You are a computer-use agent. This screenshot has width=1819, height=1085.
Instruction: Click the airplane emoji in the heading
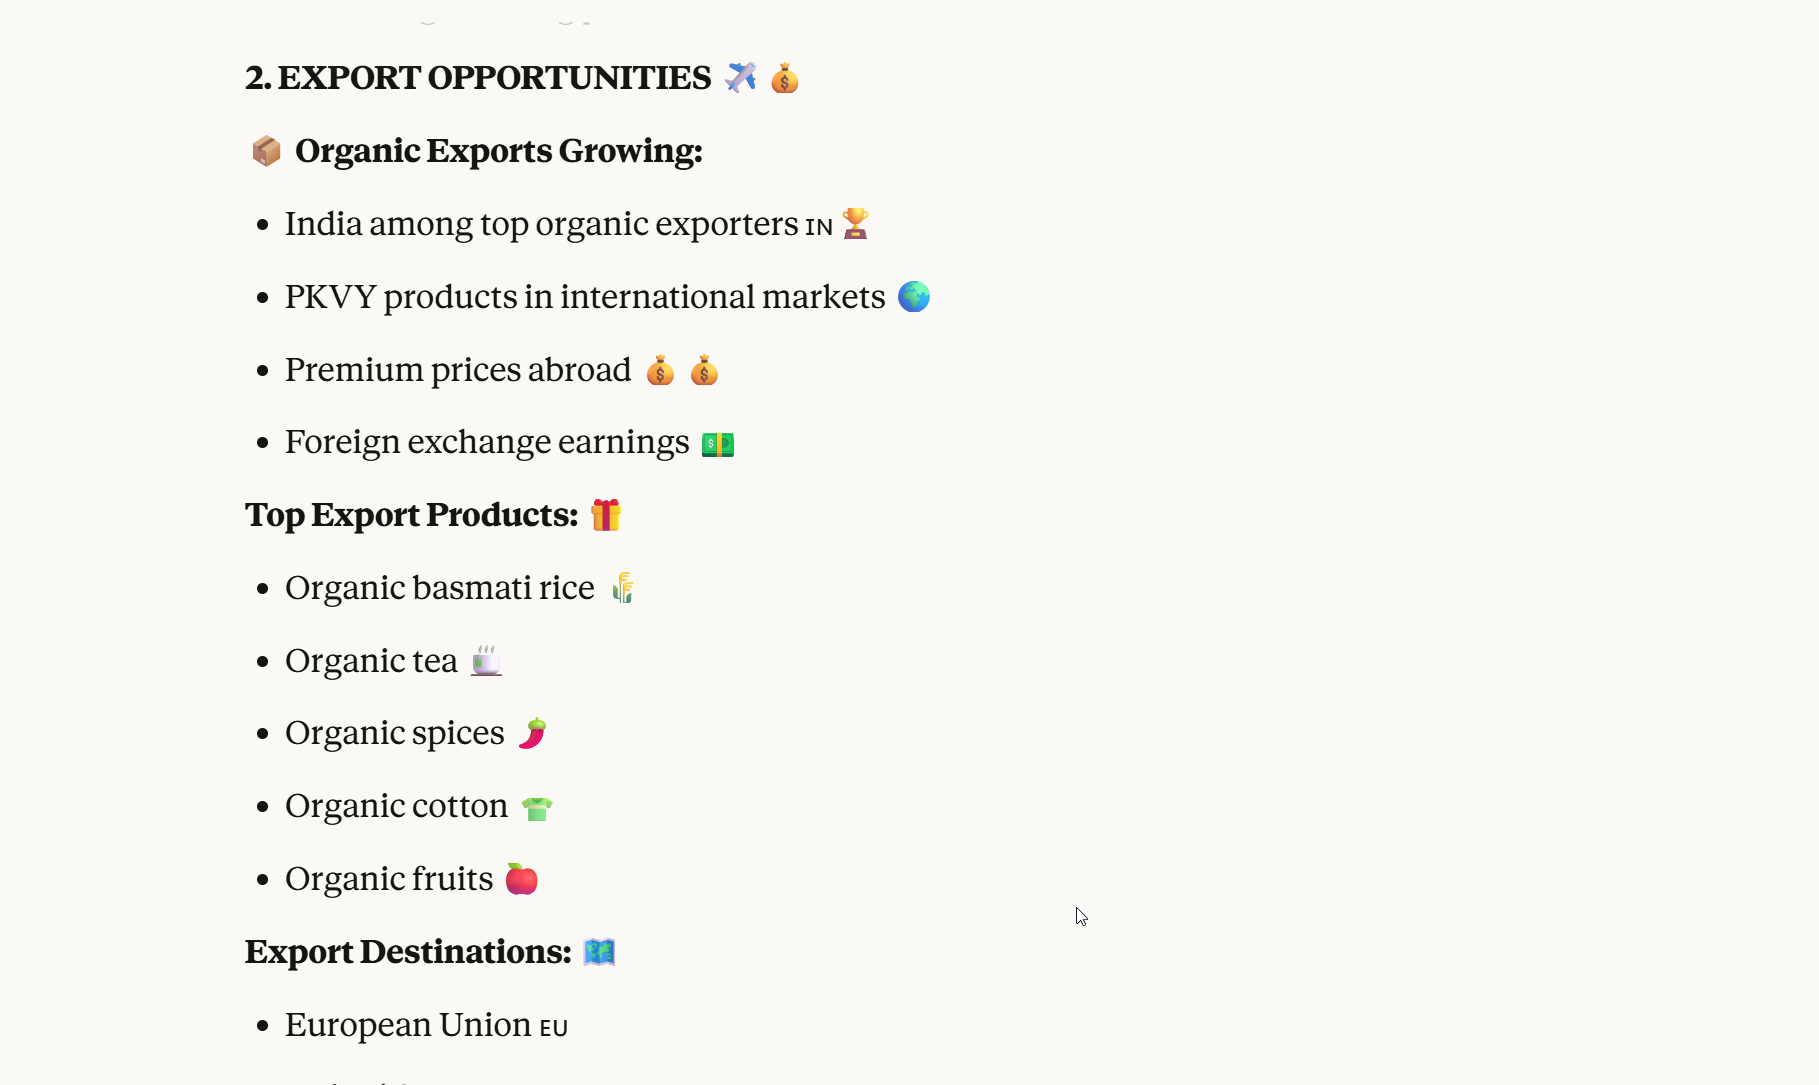click(x=740, y=77)
